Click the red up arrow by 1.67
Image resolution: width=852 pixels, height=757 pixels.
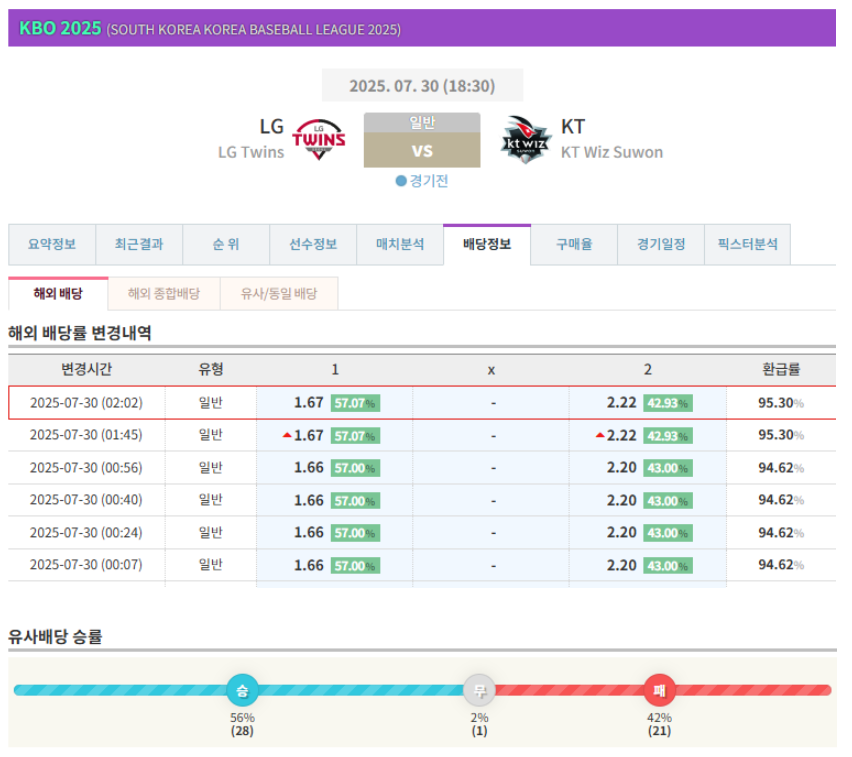tap(287, 435)
